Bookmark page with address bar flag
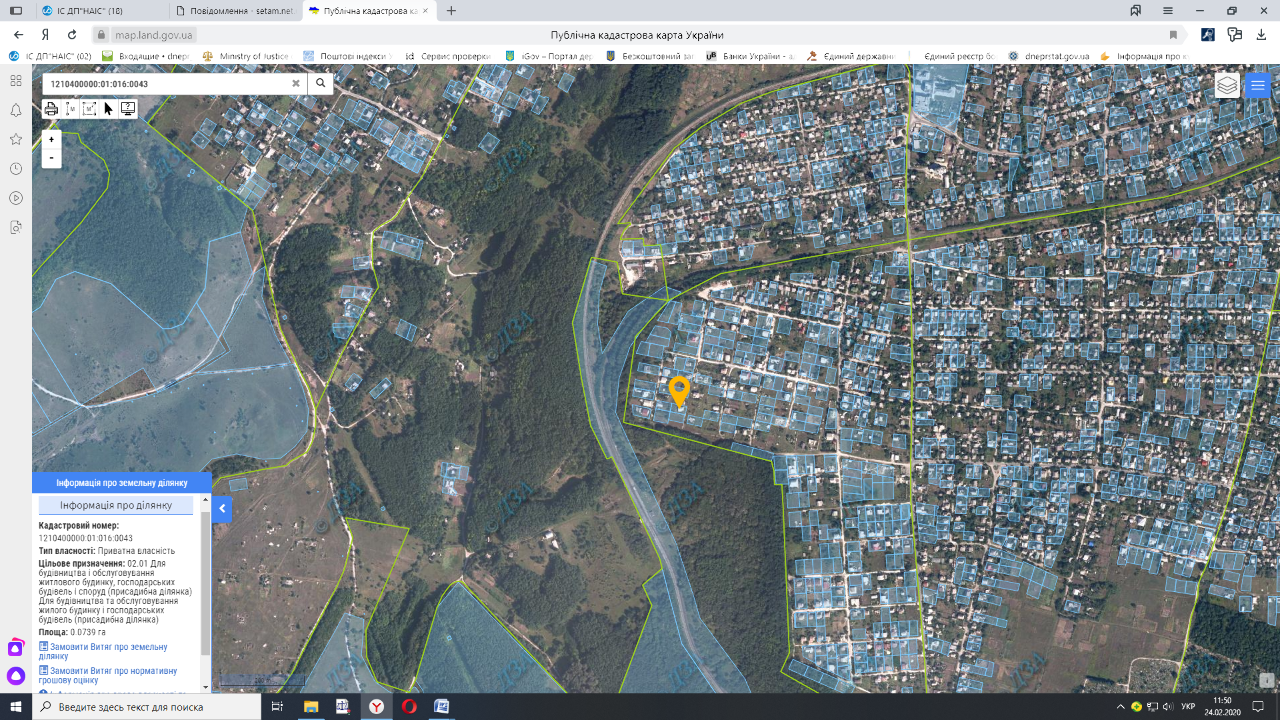Image resolution: width=1280 pixels, height=720 pixels. pyautogui.click(x=1173, y=34)
